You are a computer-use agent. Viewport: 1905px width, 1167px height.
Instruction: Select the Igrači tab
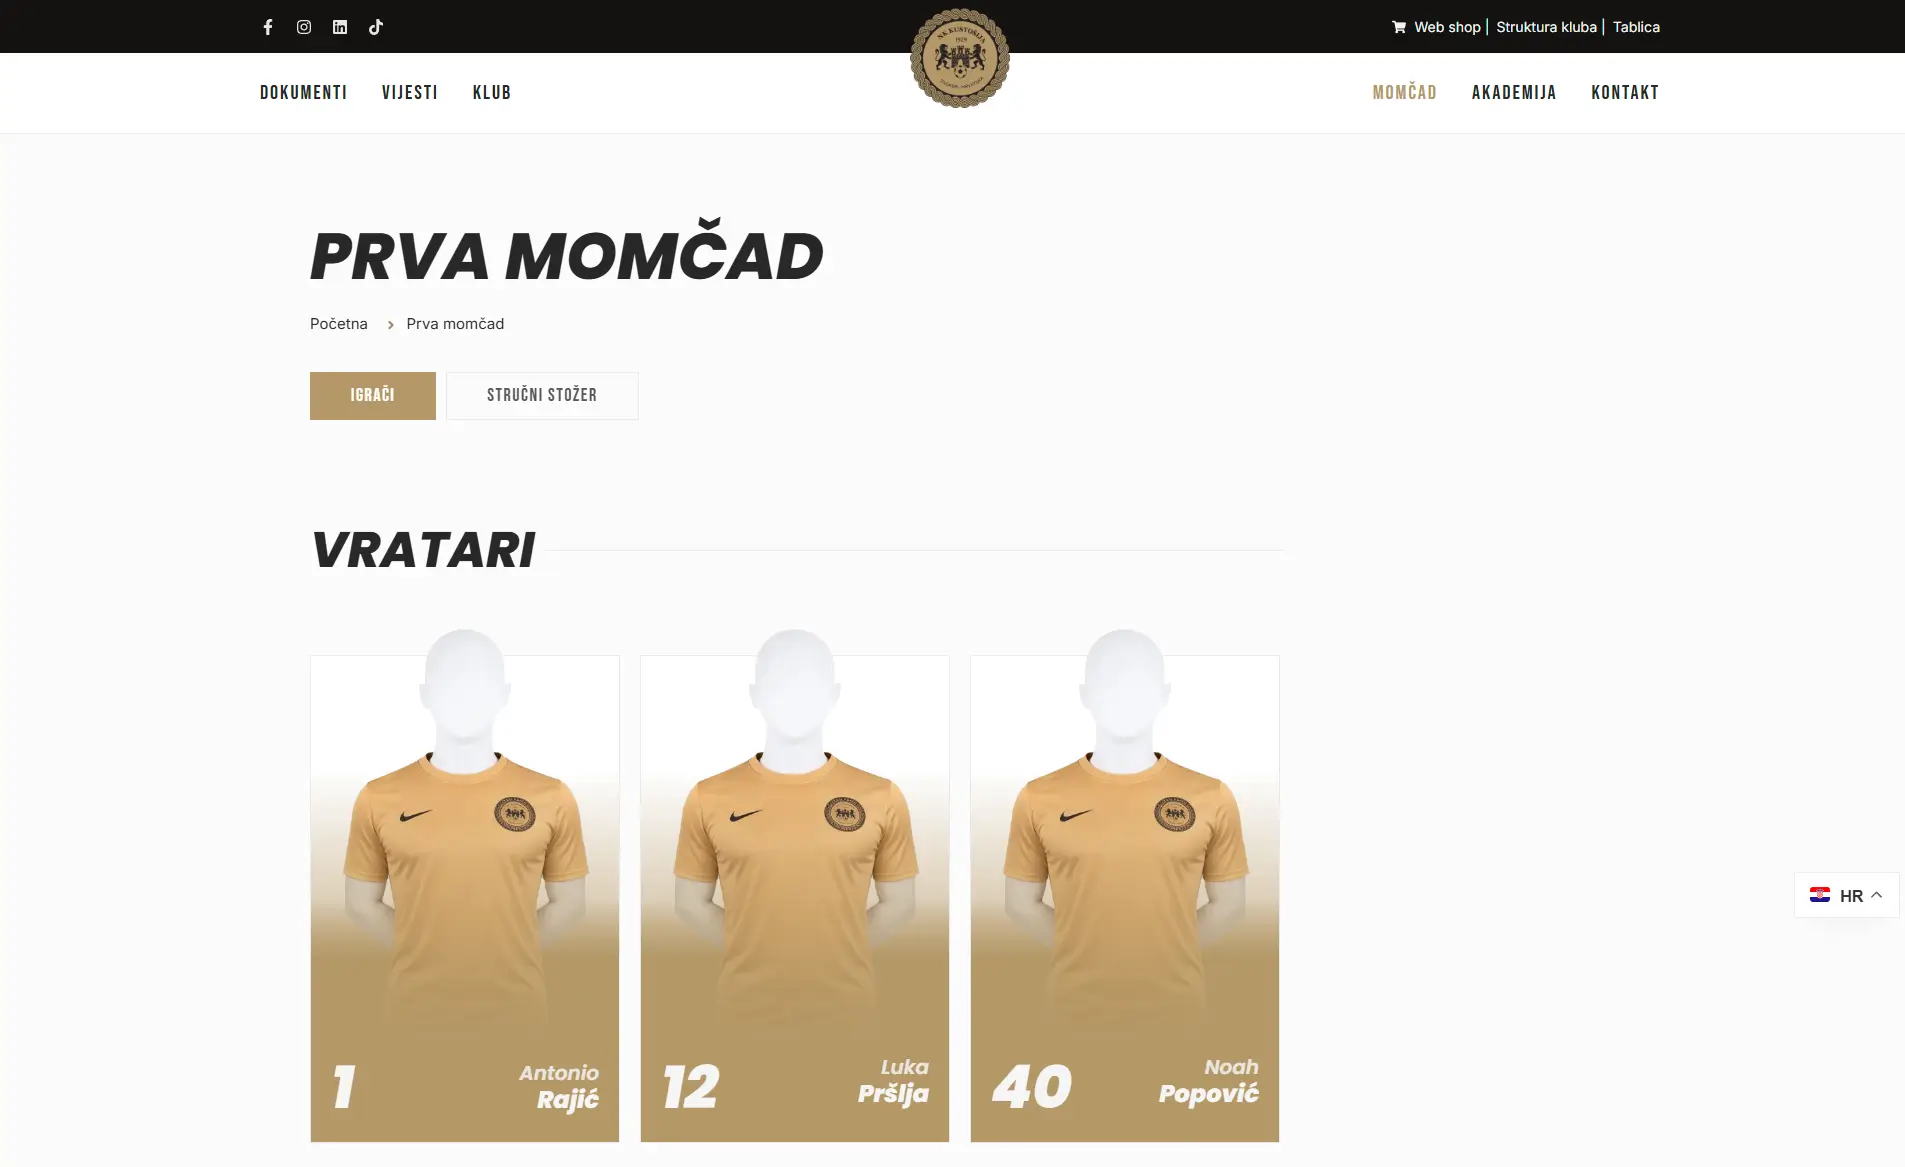pos(373,395)
